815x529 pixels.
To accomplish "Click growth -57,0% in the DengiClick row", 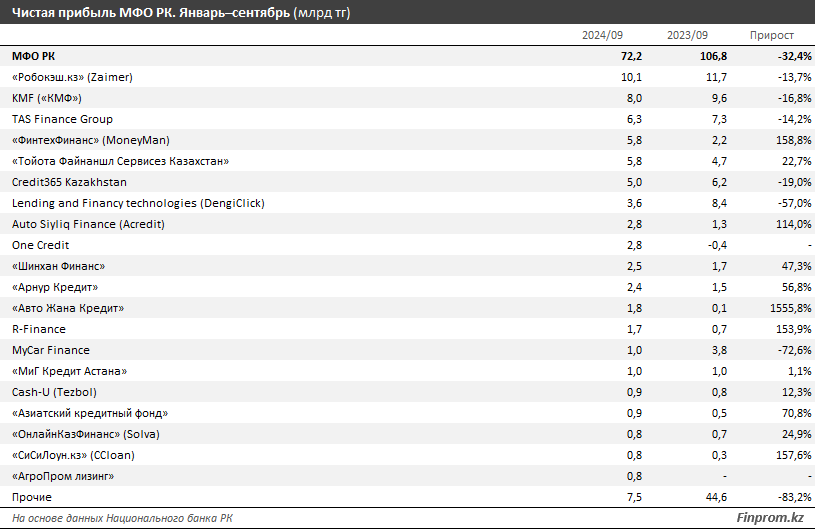I will 794,203.
